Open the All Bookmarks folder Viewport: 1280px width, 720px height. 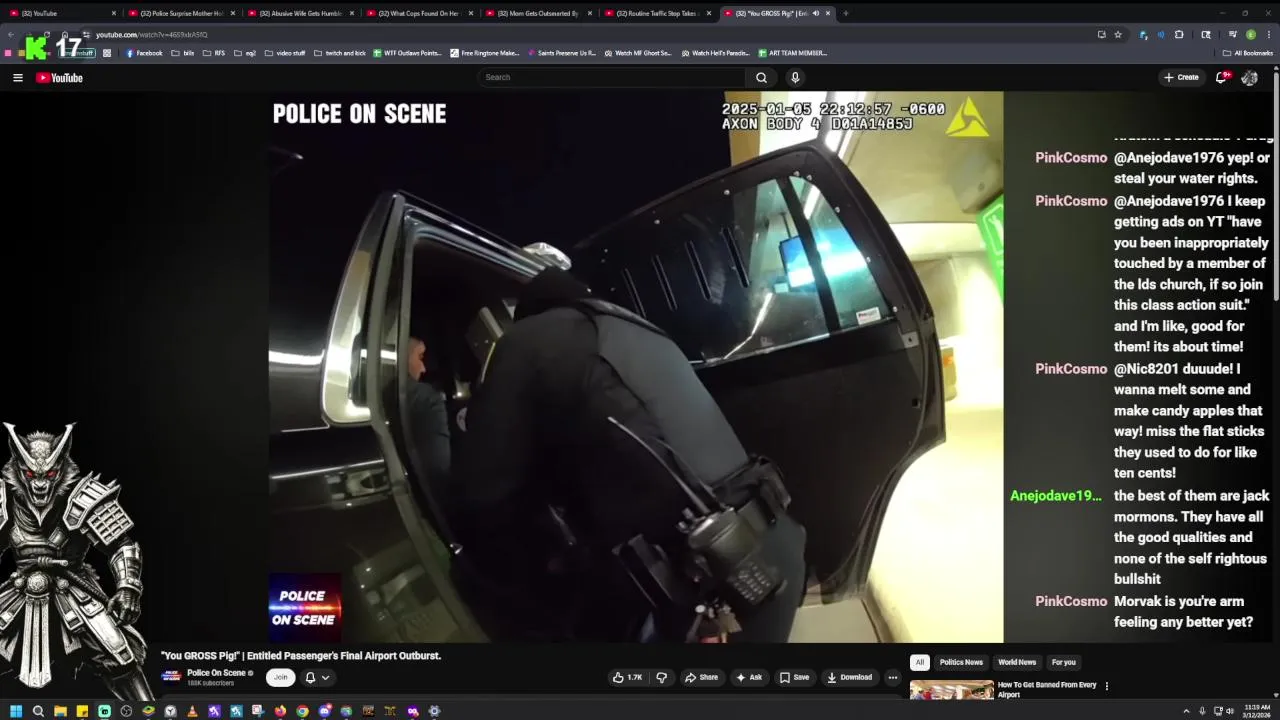[1248, 53]
